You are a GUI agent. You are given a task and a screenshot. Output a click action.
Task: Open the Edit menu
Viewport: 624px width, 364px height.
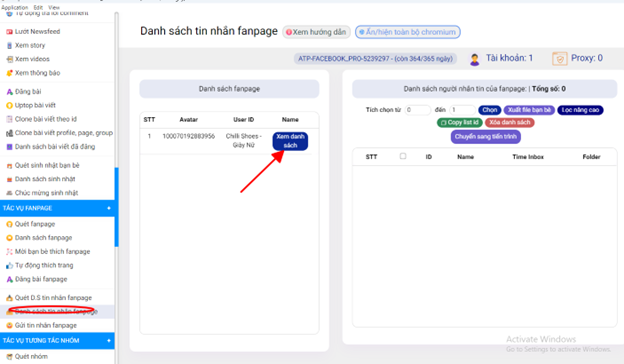pos(38,7)
